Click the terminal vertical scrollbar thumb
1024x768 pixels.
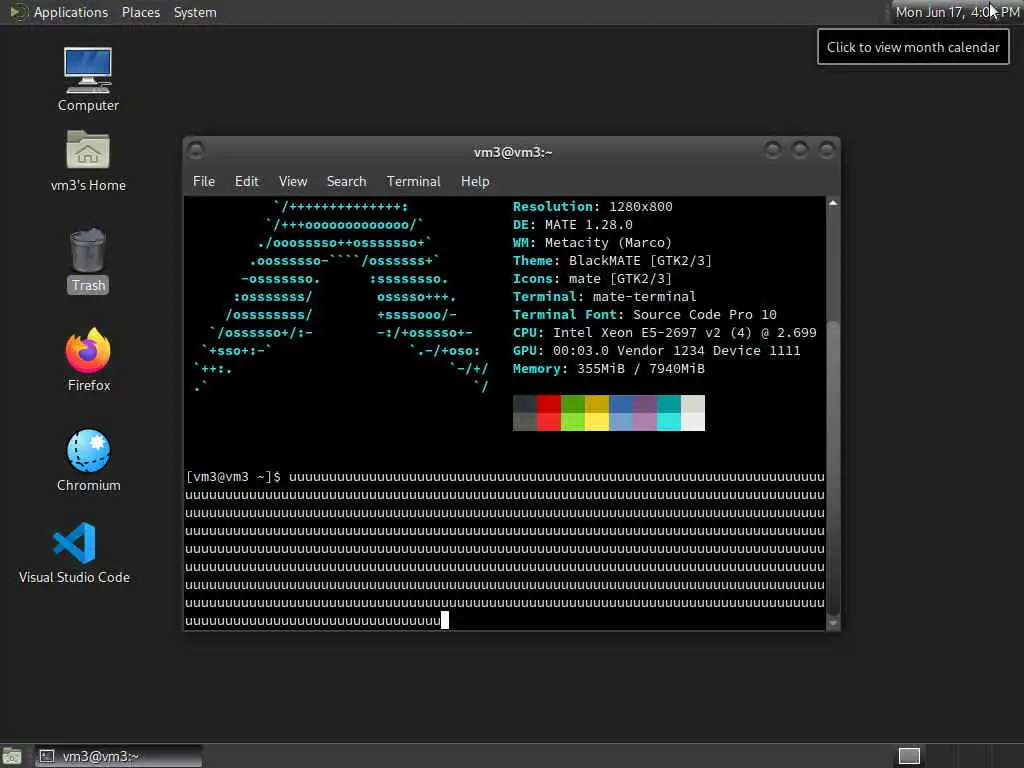833,467
